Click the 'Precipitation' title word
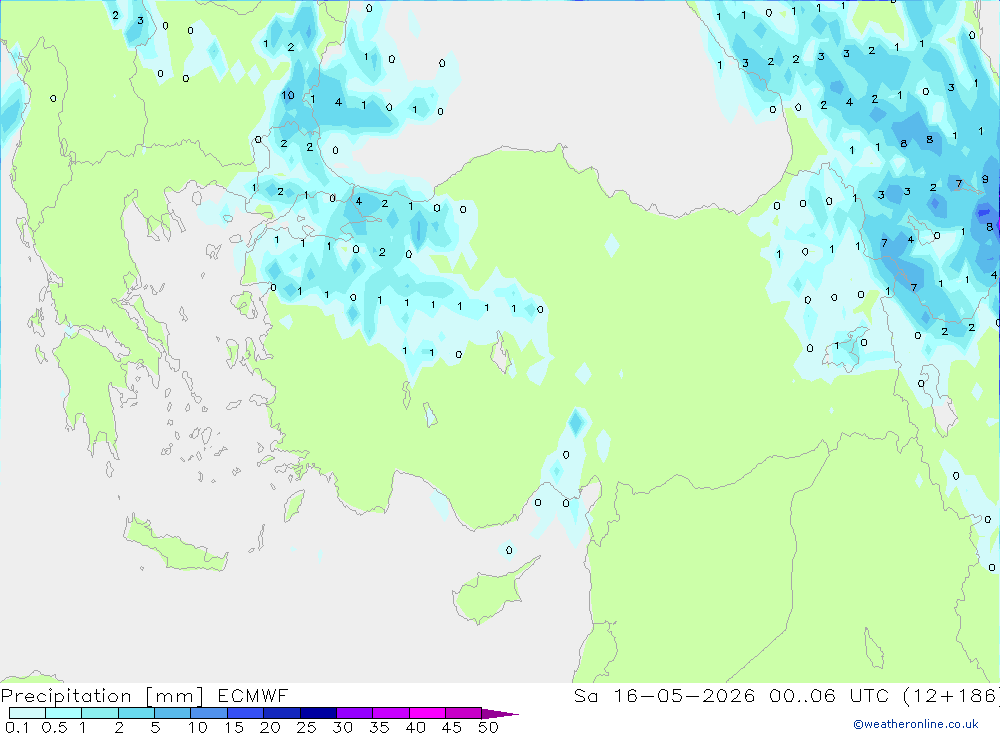Image resolution: width=1000 pixels, height=733 pixels. click(x=66, y=696)
